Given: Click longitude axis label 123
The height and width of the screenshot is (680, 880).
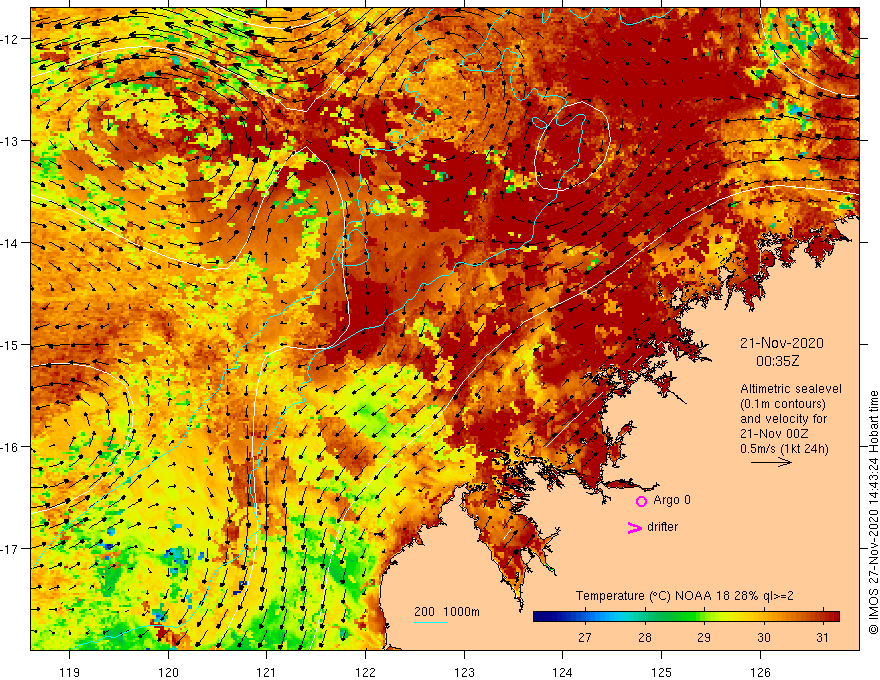Looking at the screenshot, I should (464, 672).
